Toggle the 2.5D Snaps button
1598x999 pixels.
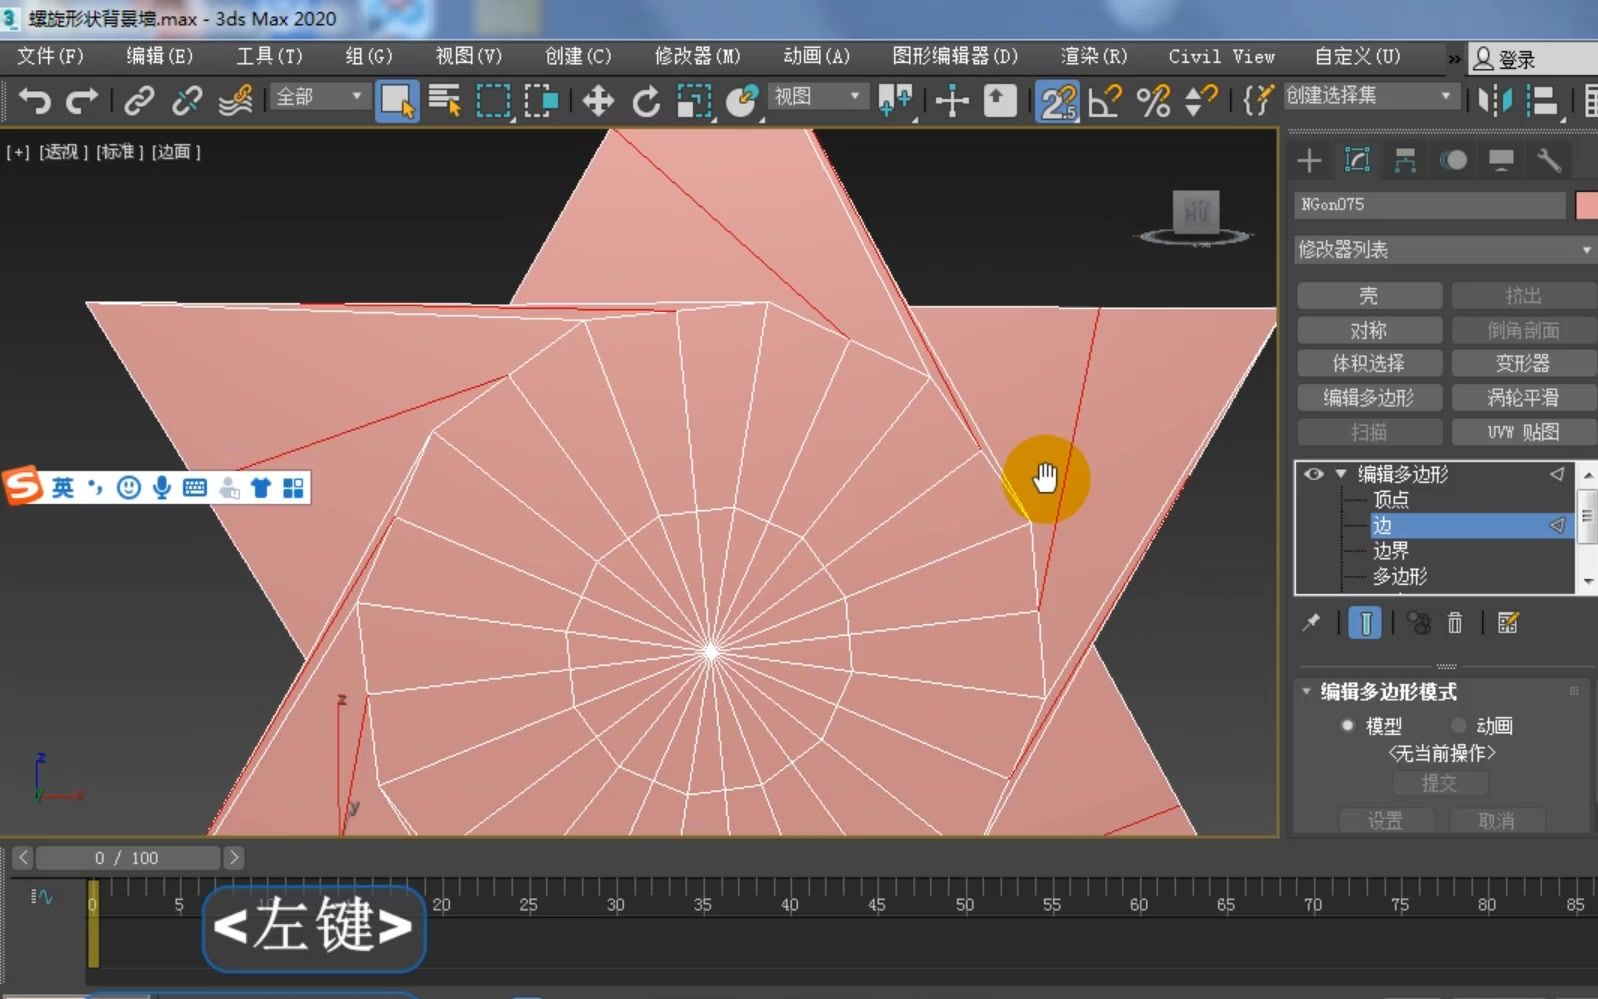(1057, 101)
